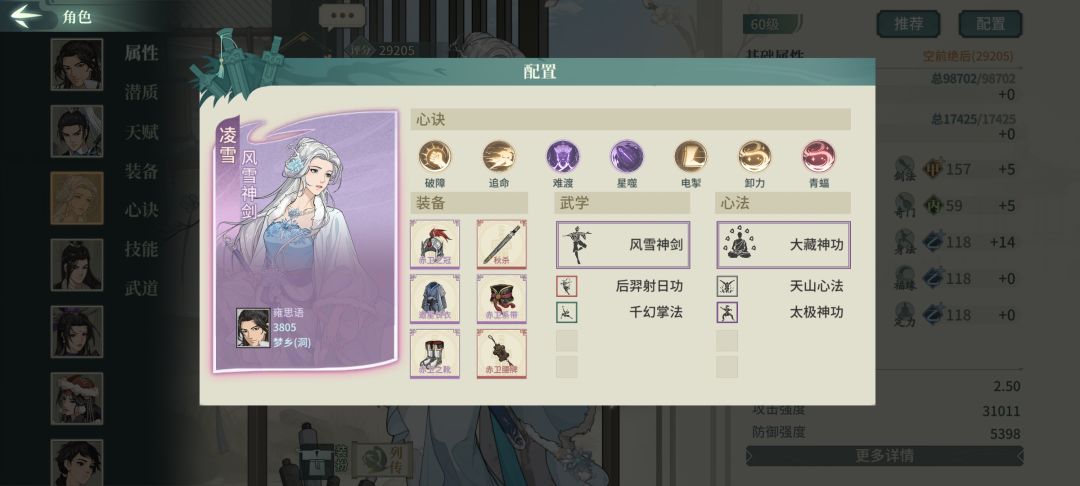Select the 星噬 skill icon
Screen dimensions: 1080x486
point(627,156)
